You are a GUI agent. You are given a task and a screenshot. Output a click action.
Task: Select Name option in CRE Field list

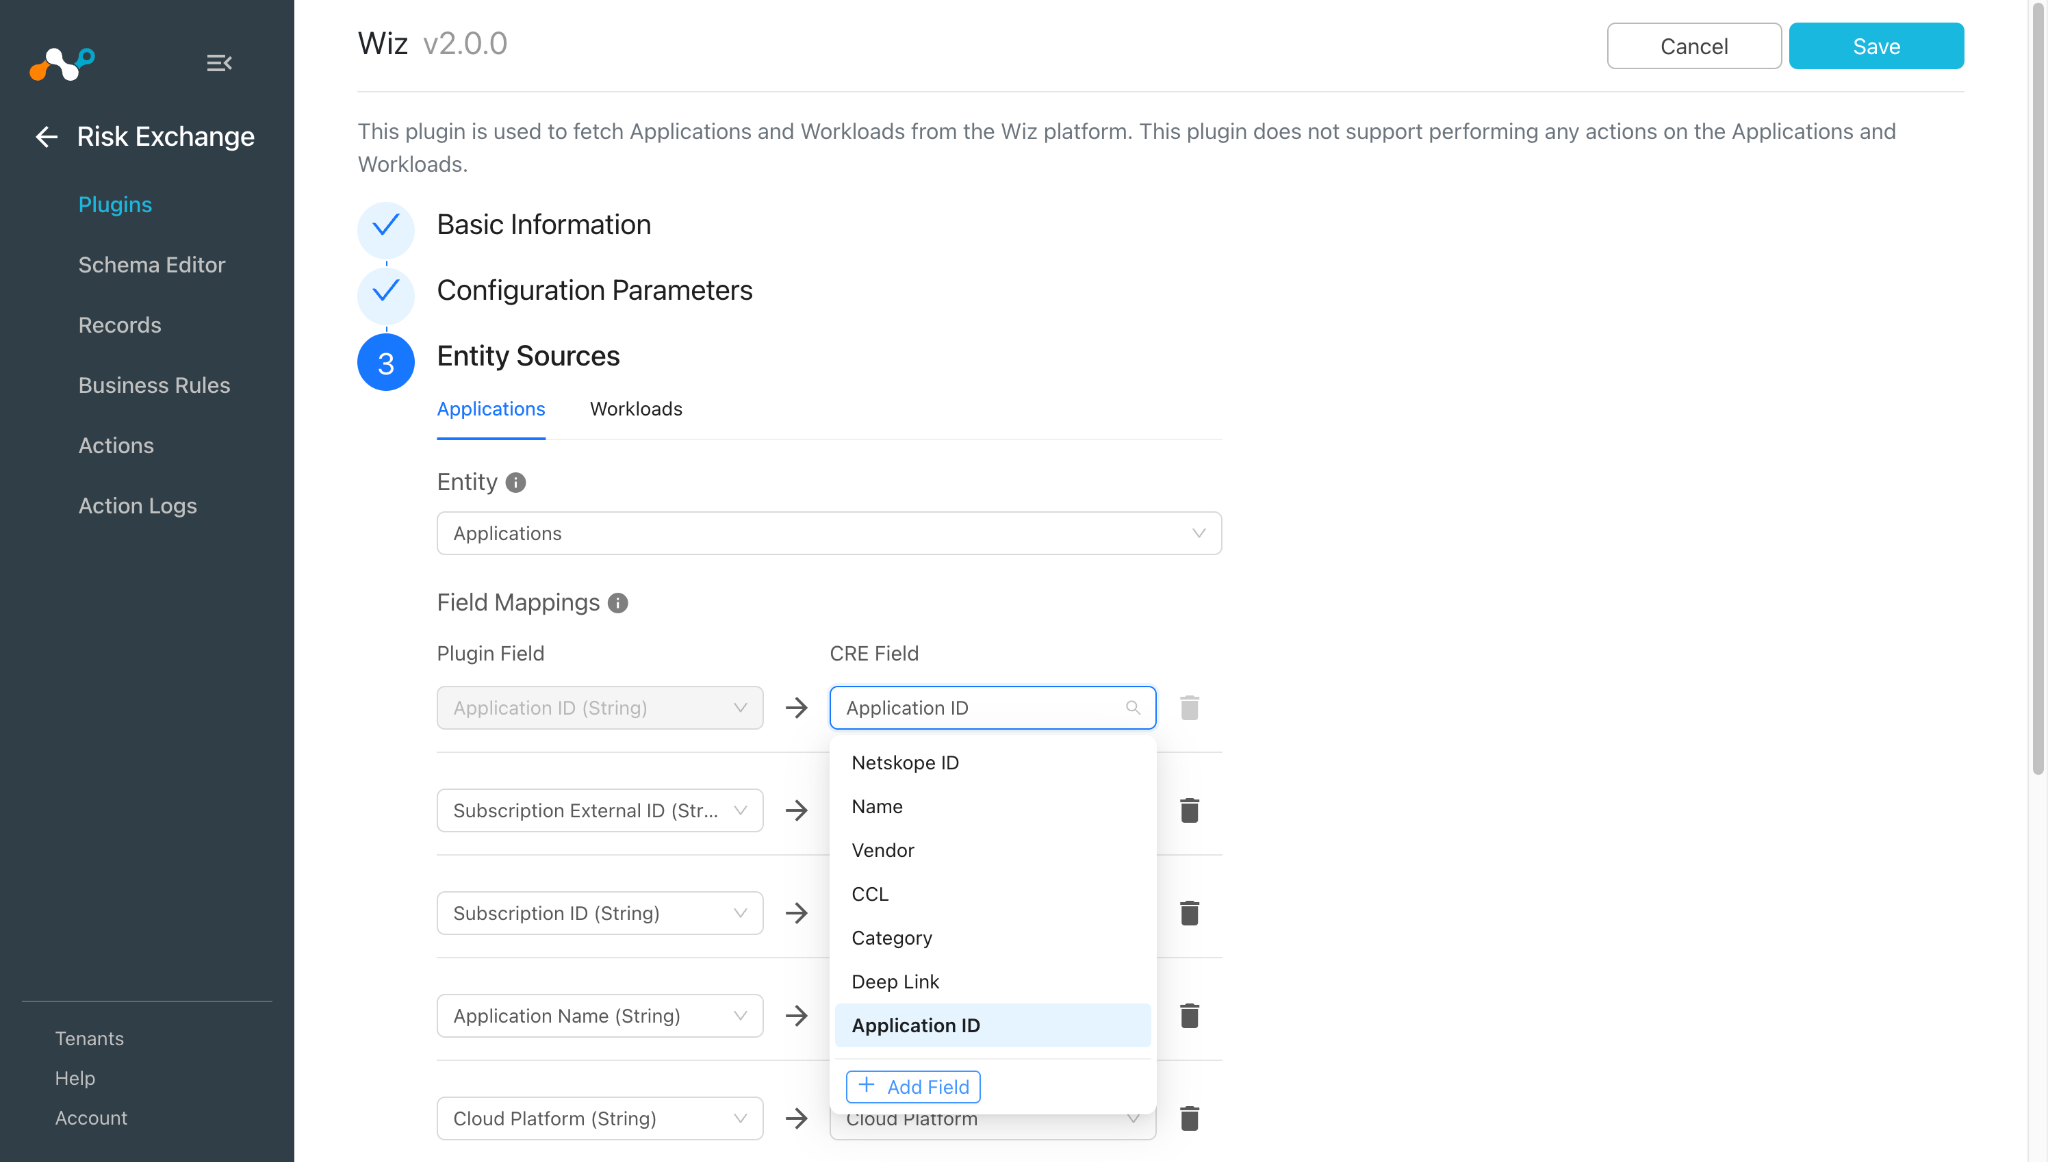(993, 807)
